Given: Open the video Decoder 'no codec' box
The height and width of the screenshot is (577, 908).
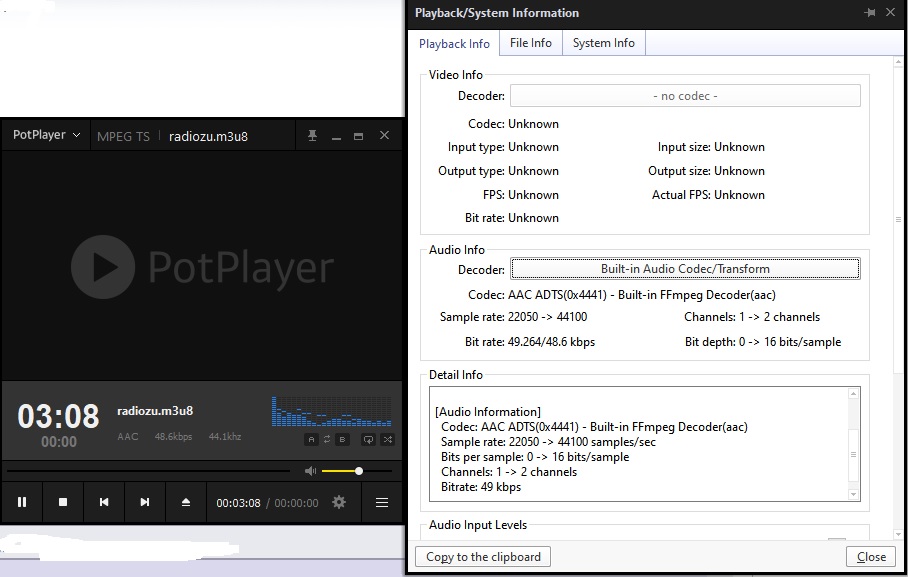Looking at the screenshot, I should 684,96.
